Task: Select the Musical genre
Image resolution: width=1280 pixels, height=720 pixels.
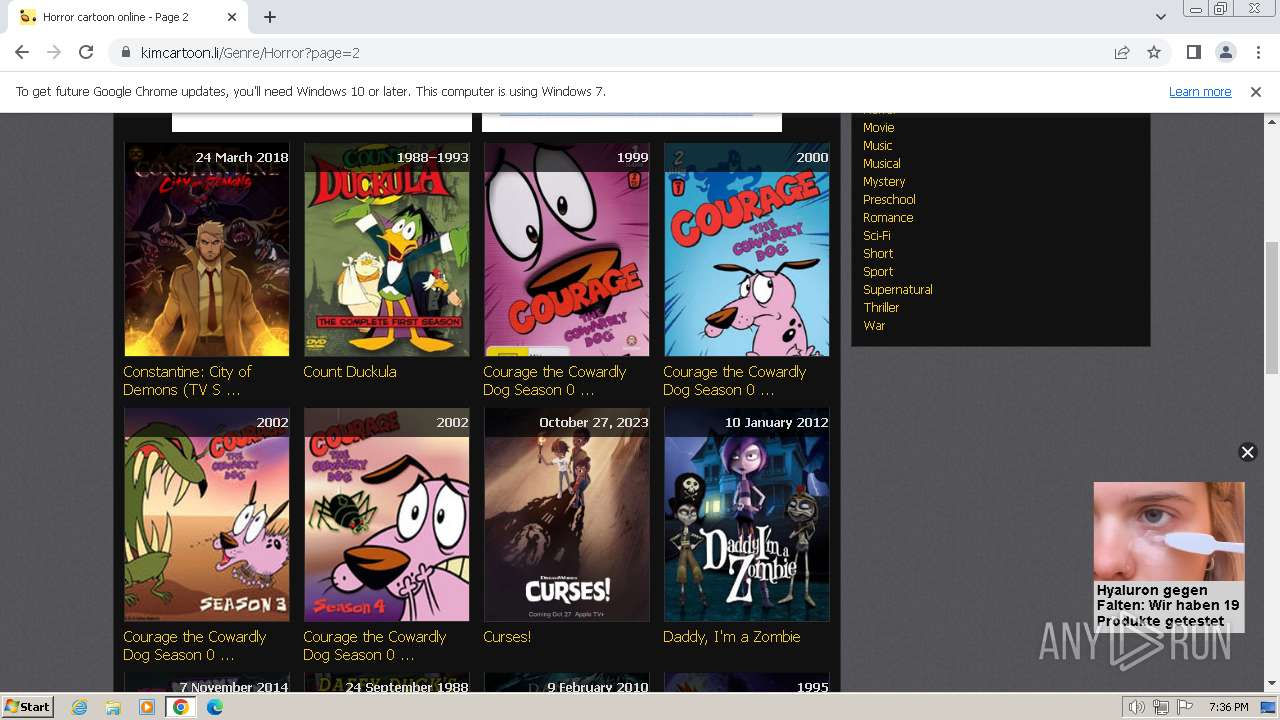Action: (882, 163)
